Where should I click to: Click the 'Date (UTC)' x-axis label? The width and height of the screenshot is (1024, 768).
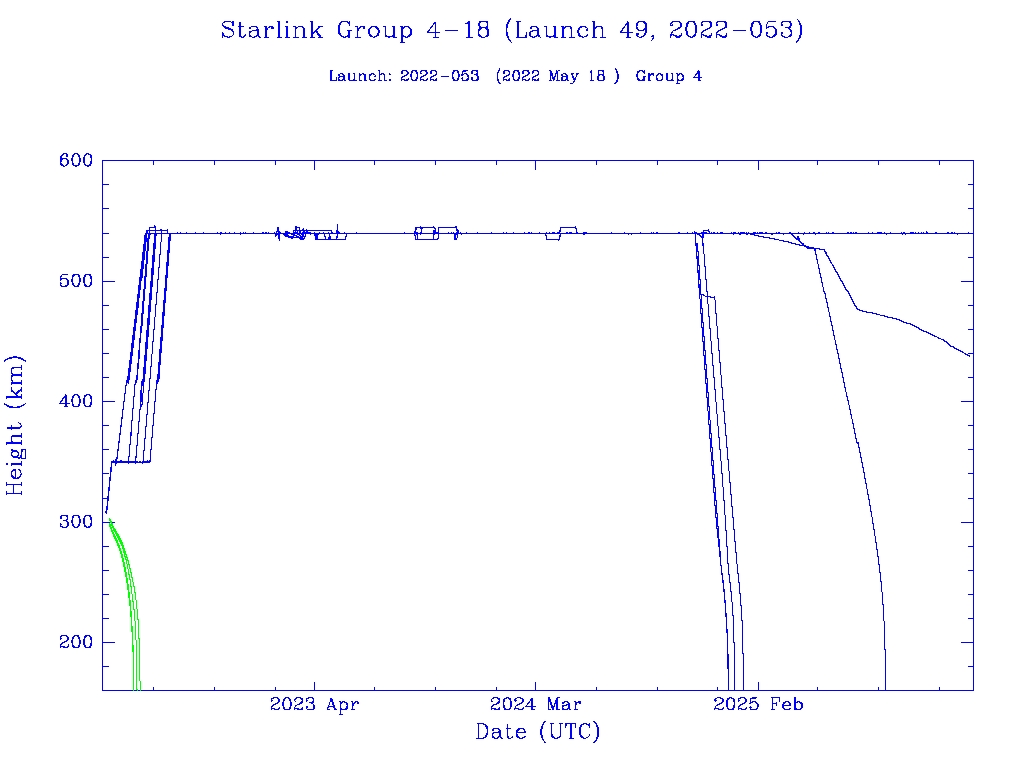pyautogui.click(x=538, y=732)
